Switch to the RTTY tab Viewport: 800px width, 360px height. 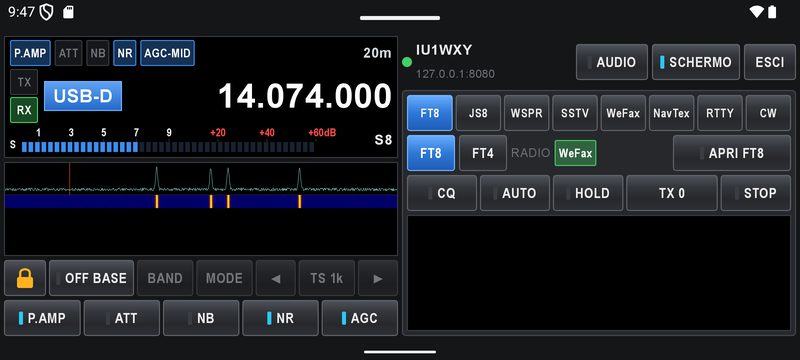(x=720, y=113)
